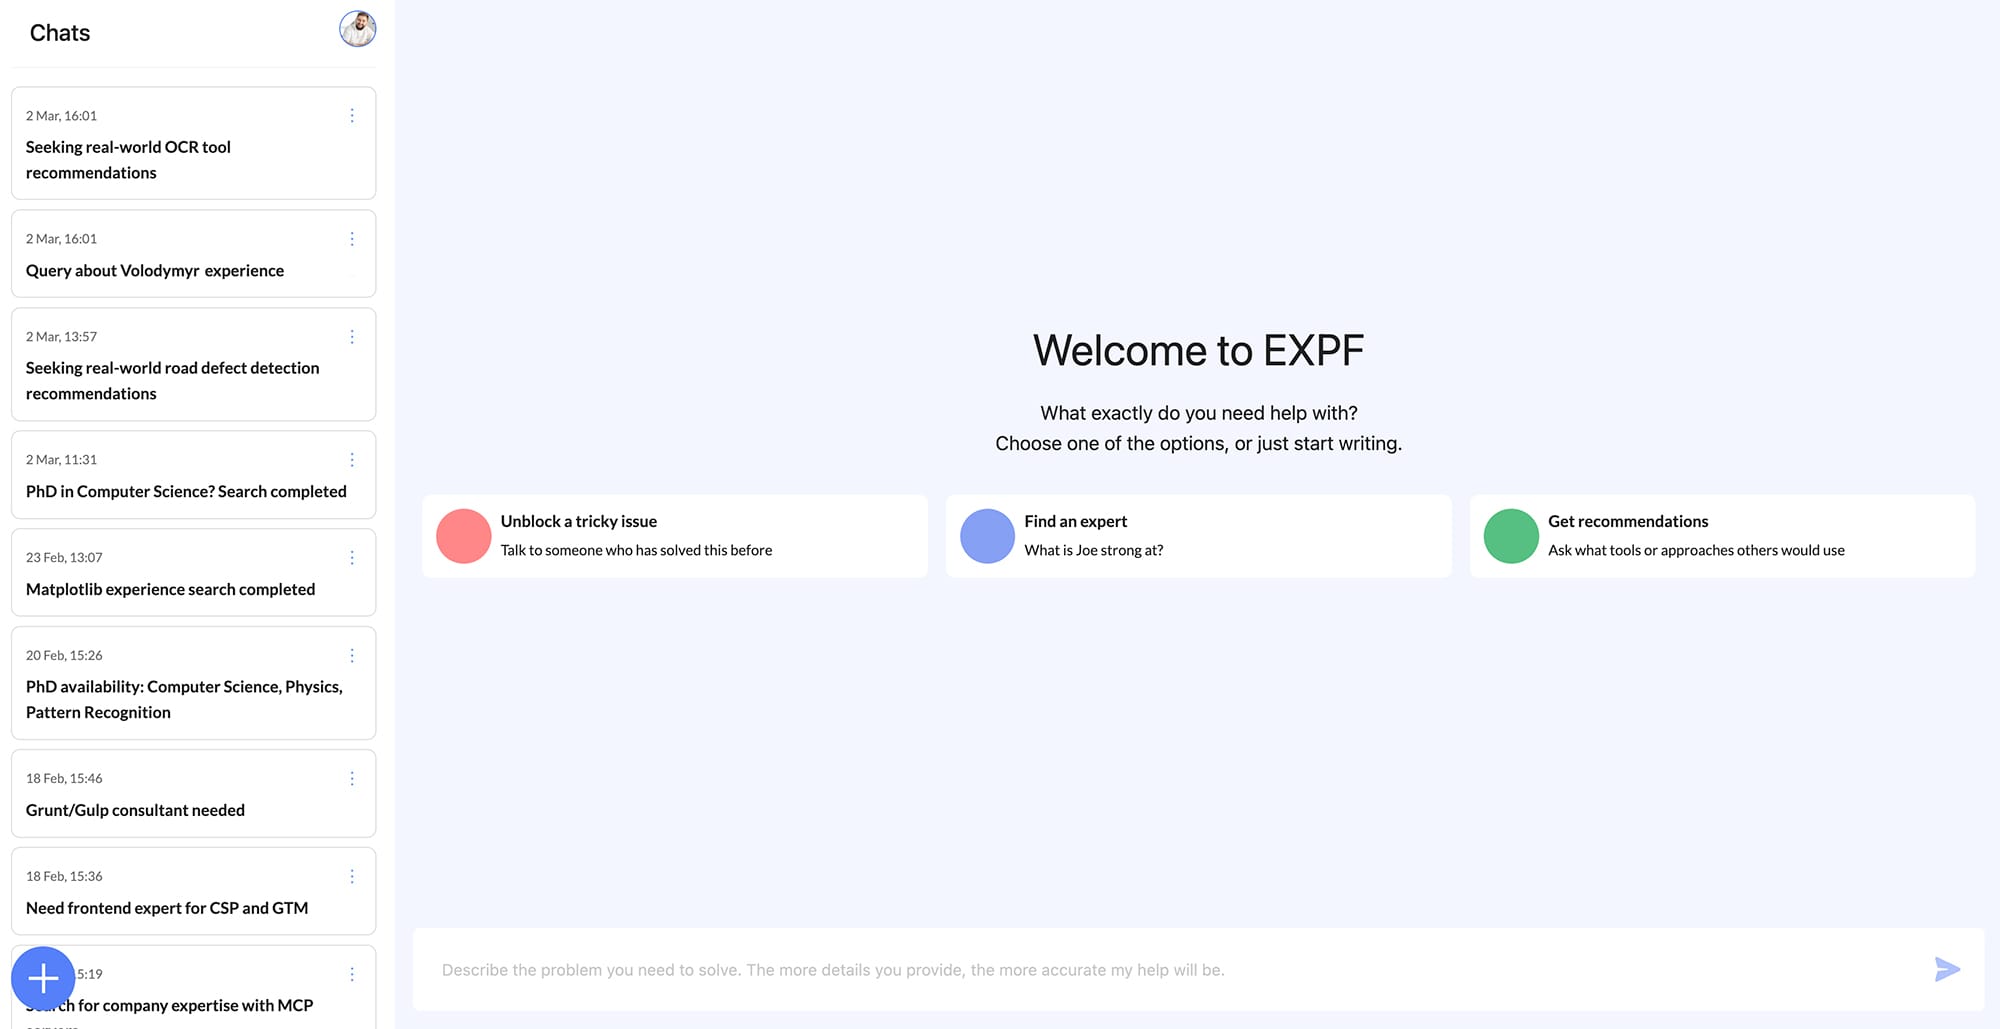The width and height of the screenshot is (2000, 1029).
Task: Select the Find an expert card
Action: point(1197,536)
